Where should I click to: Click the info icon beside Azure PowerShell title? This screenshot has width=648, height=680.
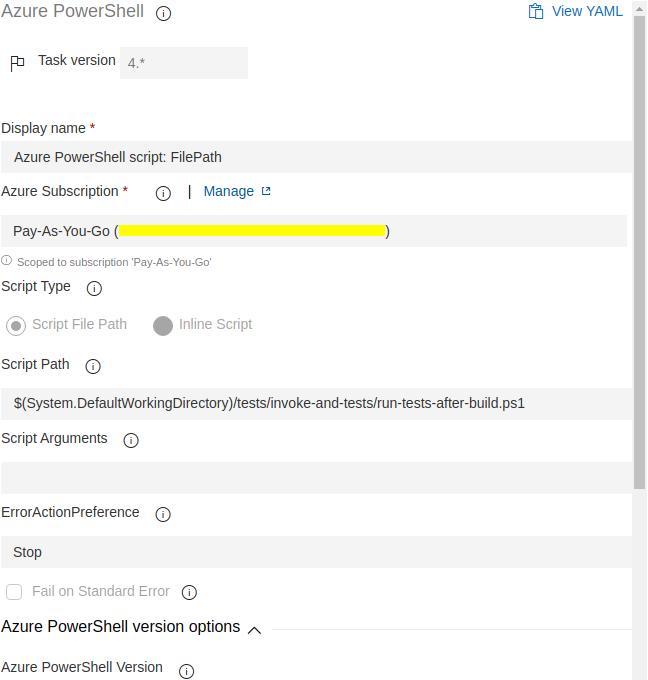[x=164, y=13]
